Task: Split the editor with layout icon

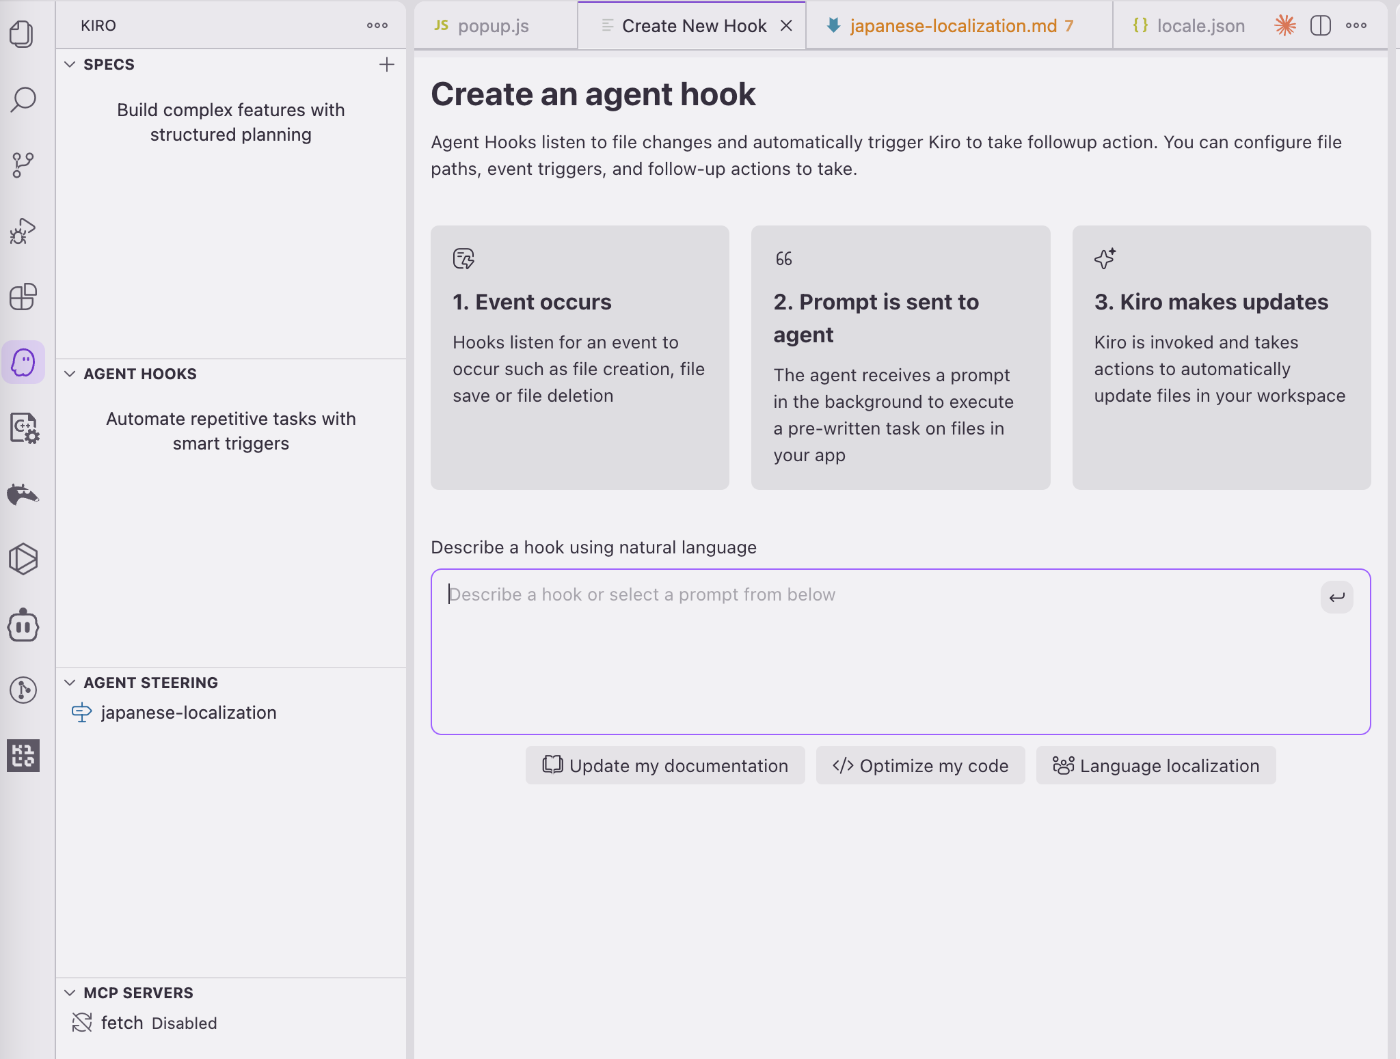Action: click(x=1321, y=26)
